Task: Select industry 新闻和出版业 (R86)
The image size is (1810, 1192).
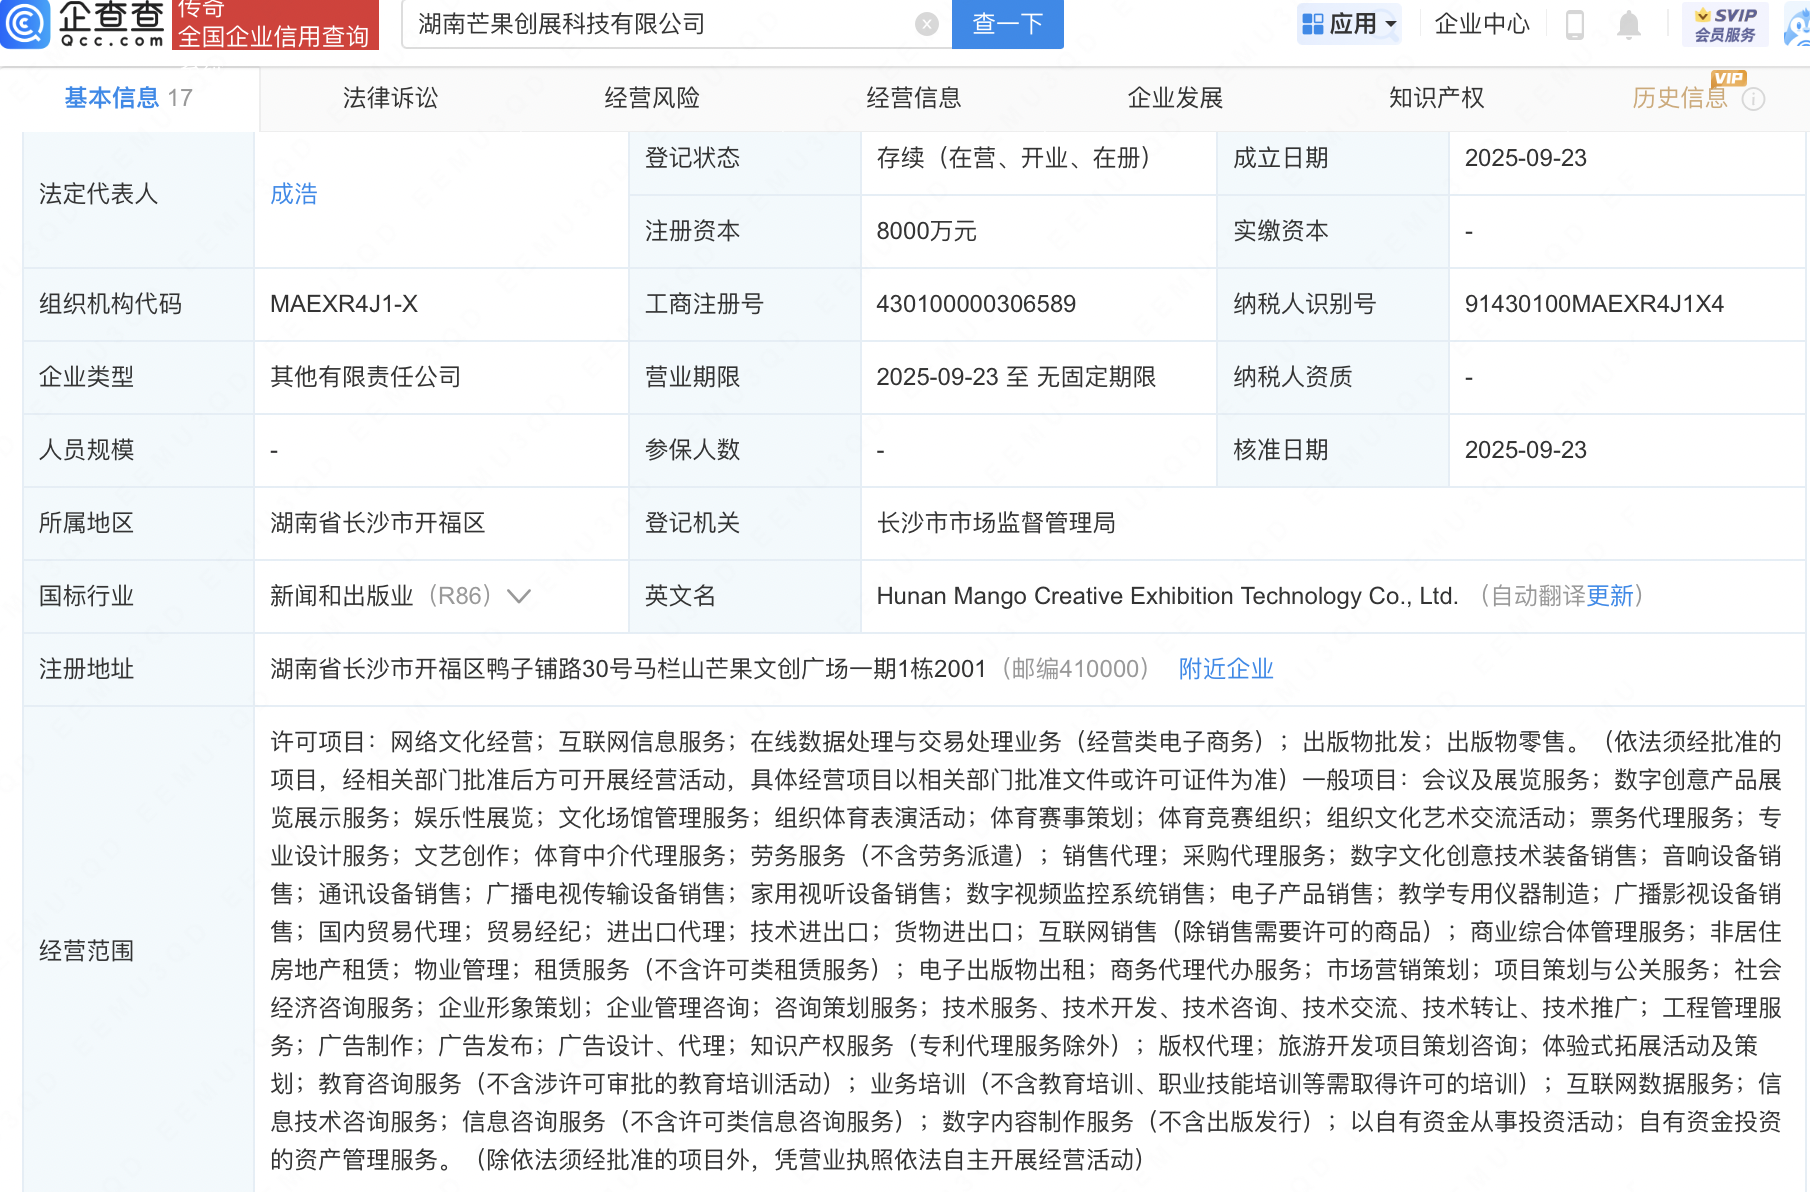Action: click(x=381, y=596)
